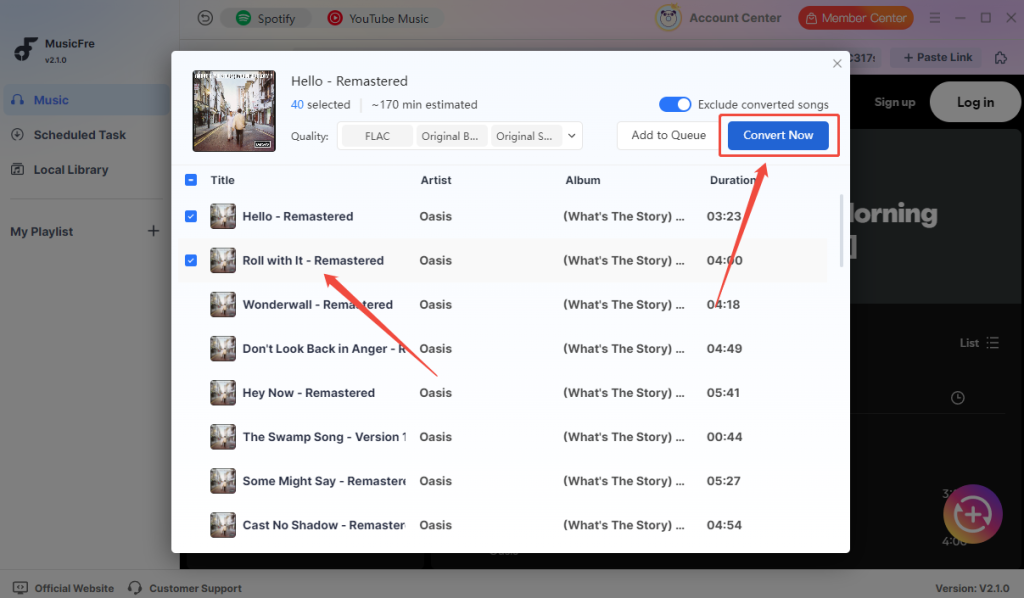Open the hamburger menu icon in title bar
Image resolution: width=1024 pixels, height=598 pixels.
coord(935,18)
